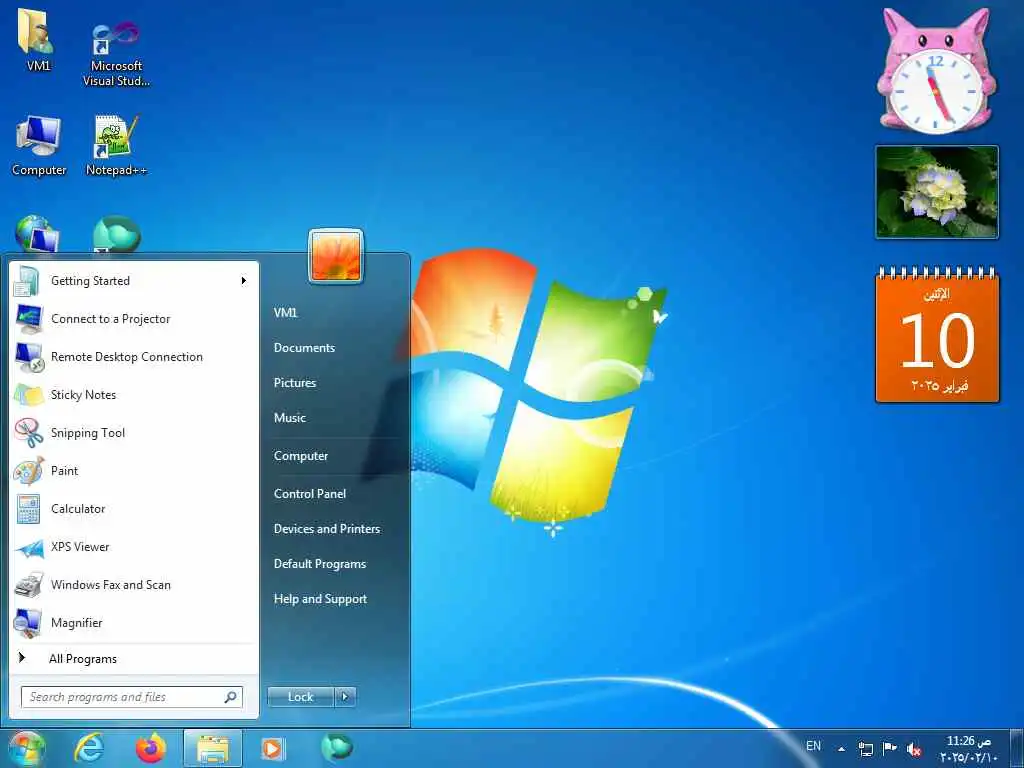Click the Windows Fax and Scan icon
The height and width of the screenshot is (768, 1024).
(28, 585)
